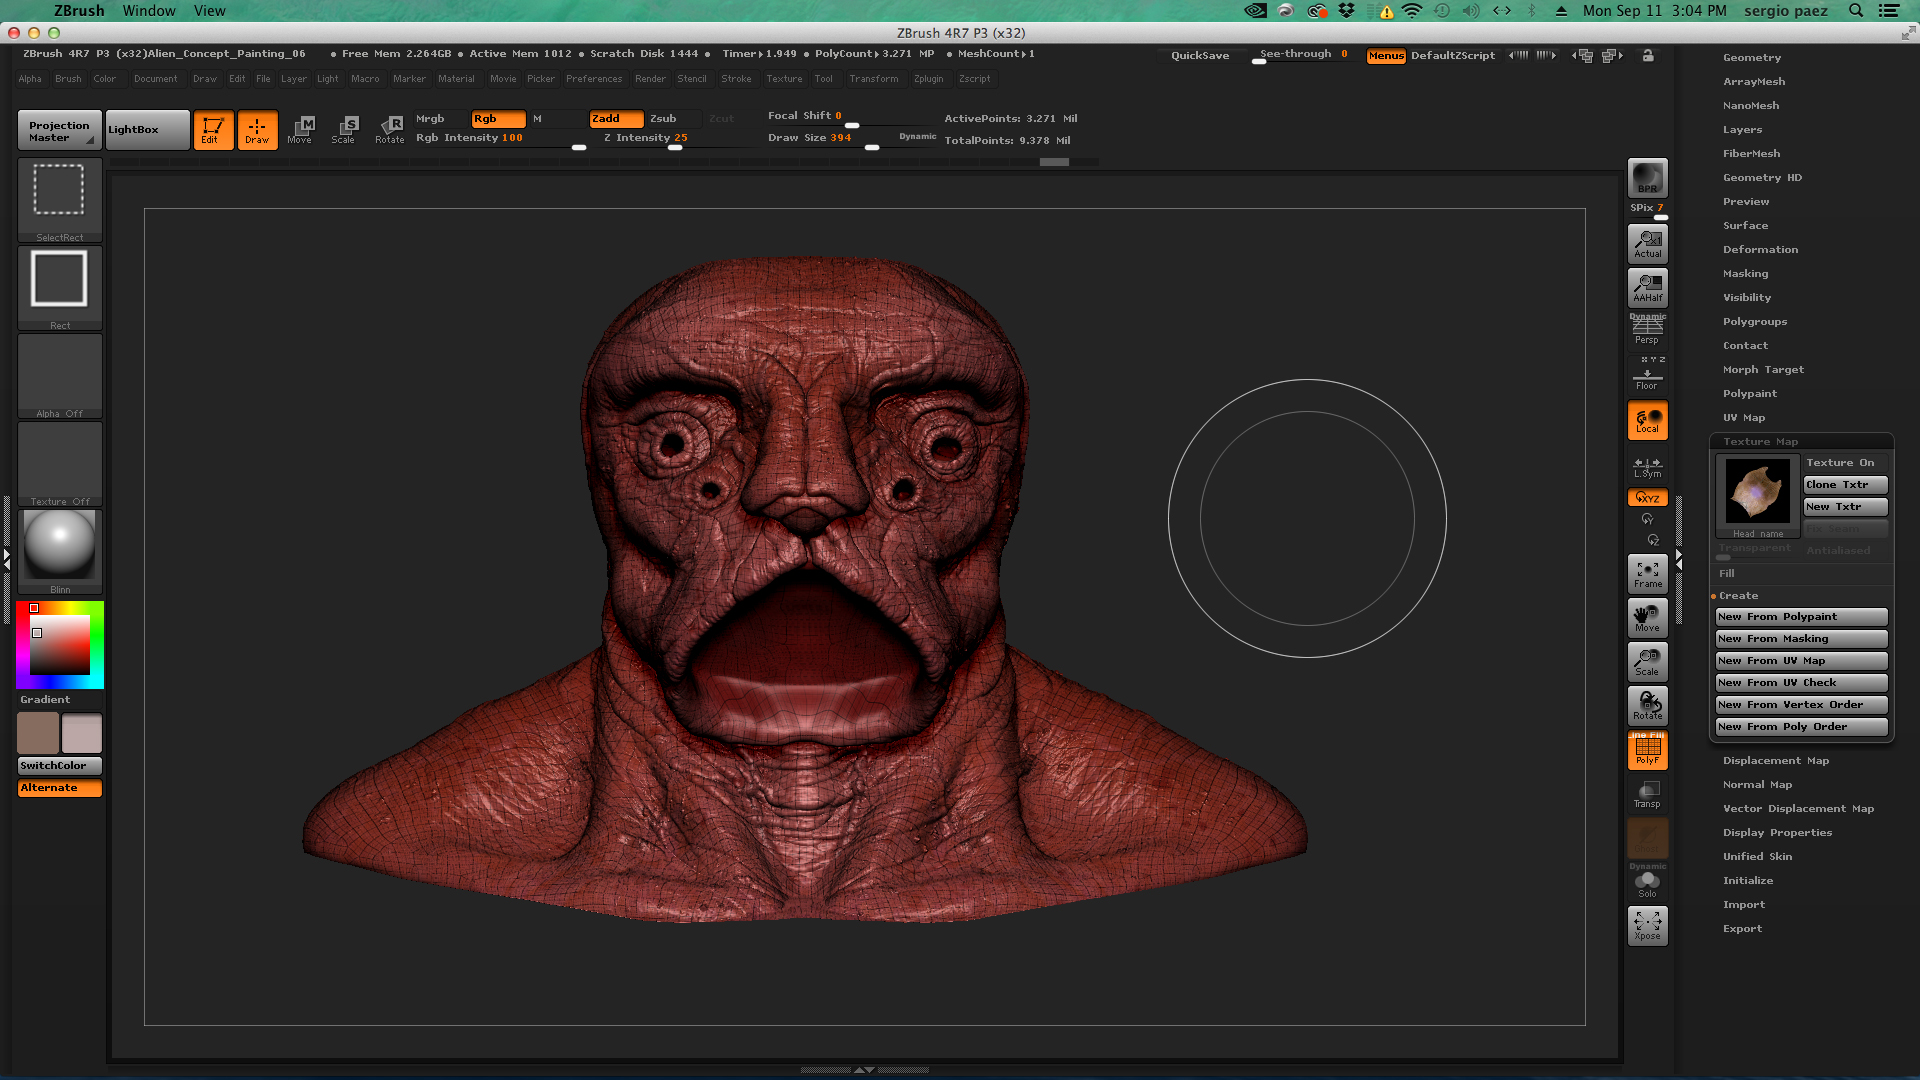The image size is (1920, 1080).
Task: Select the Draw mode icon
Action: pos(257,130)
